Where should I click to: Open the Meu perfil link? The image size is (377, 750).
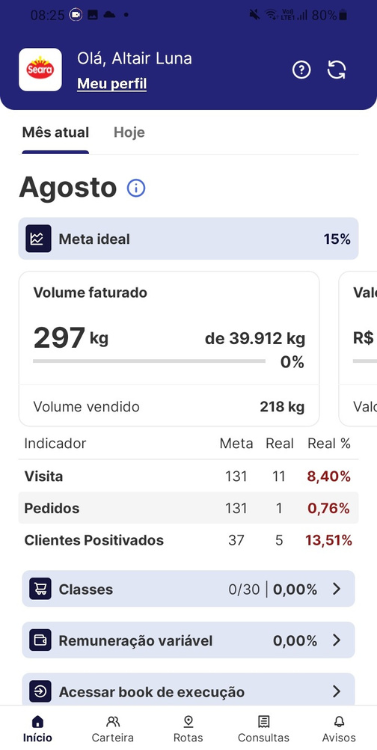click(112, 84)
